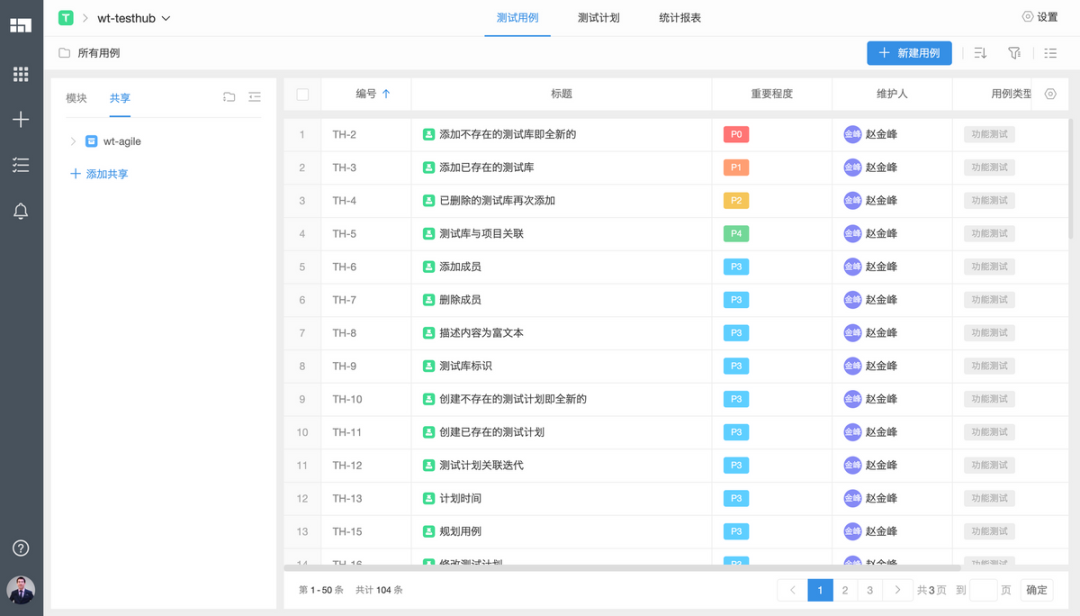The image size is (1080, 616).
Task: Open notifications bell icon
Action: point(21,211)
